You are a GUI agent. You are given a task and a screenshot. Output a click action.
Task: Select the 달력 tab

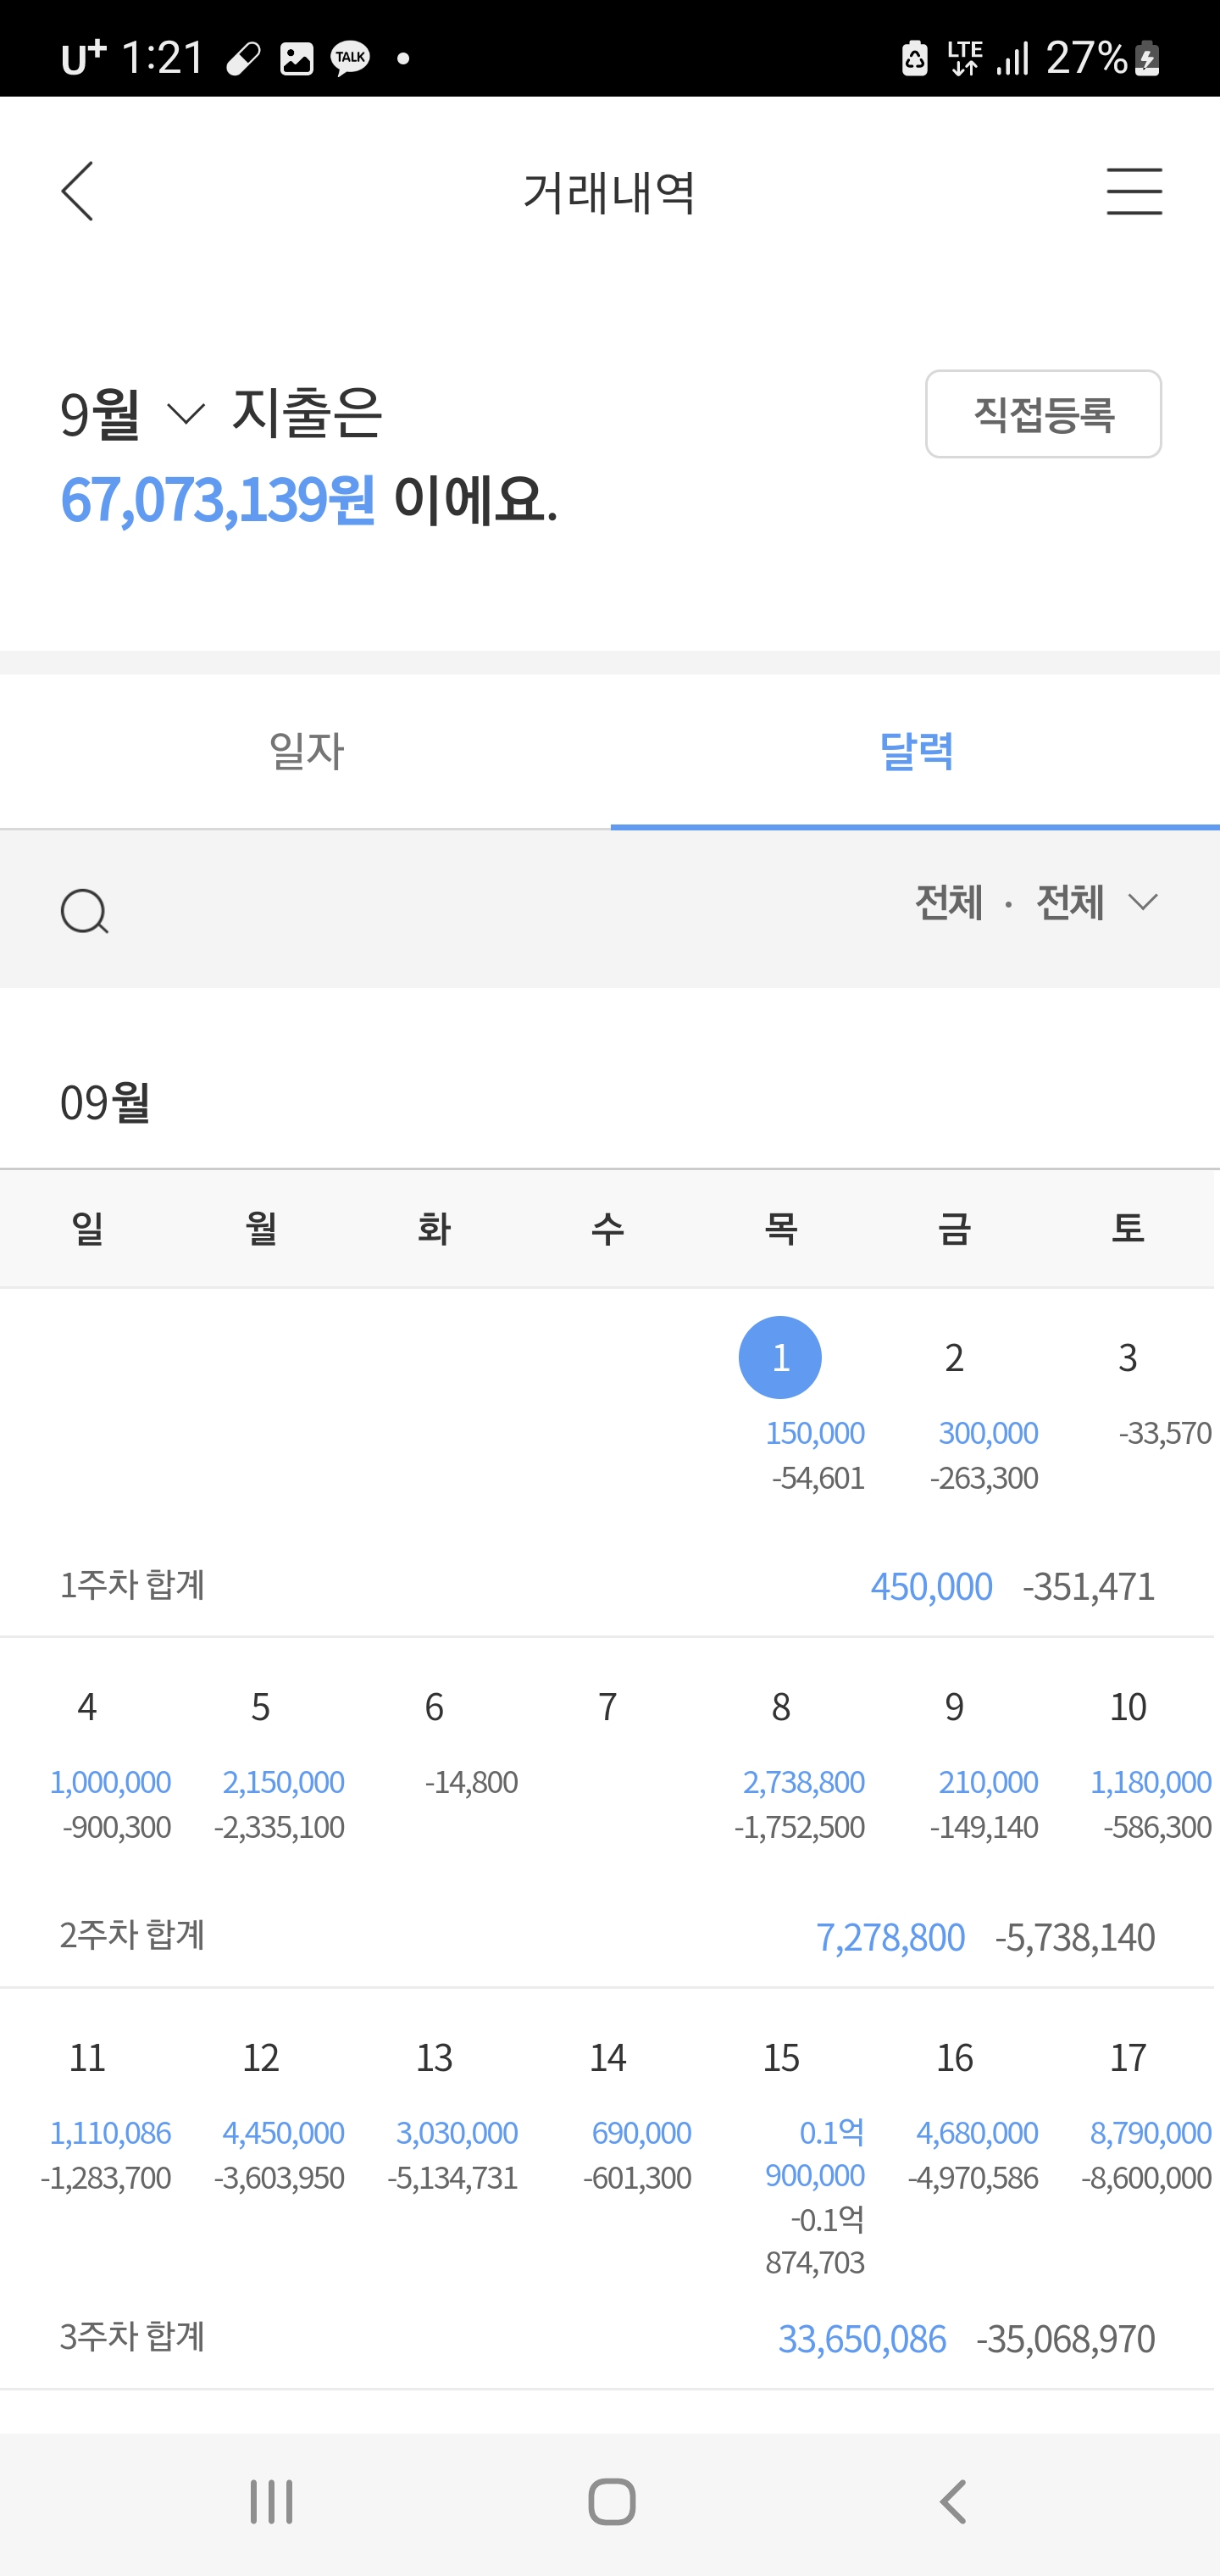coord(915,751)
